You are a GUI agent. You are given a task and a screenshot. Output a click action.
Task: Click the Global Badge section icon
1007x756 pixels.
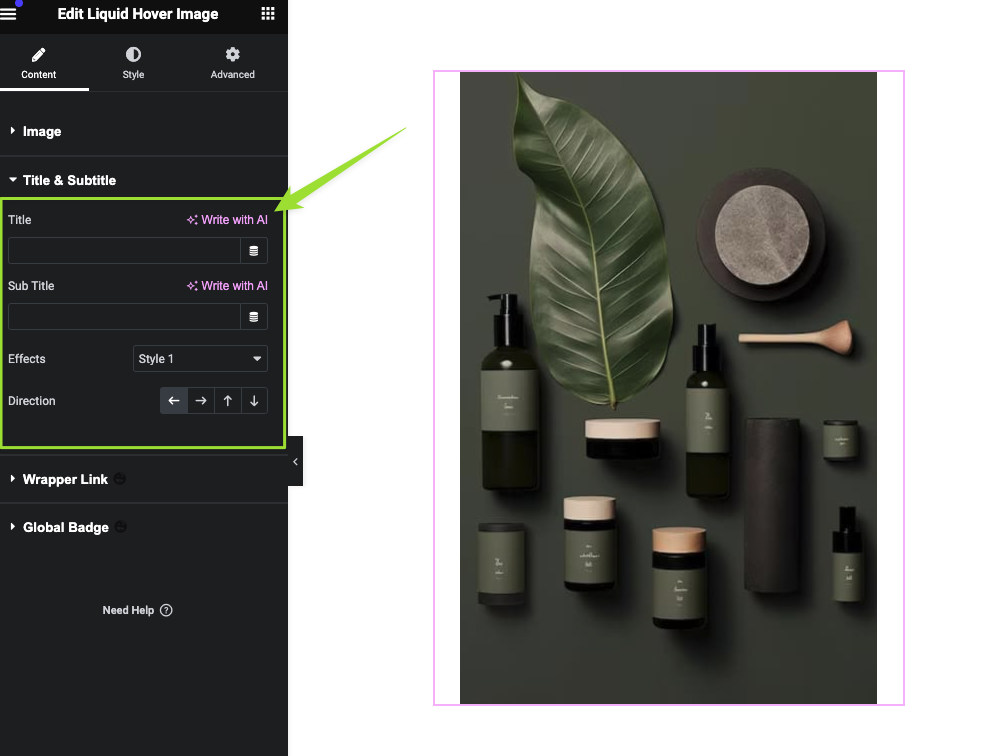120,527
